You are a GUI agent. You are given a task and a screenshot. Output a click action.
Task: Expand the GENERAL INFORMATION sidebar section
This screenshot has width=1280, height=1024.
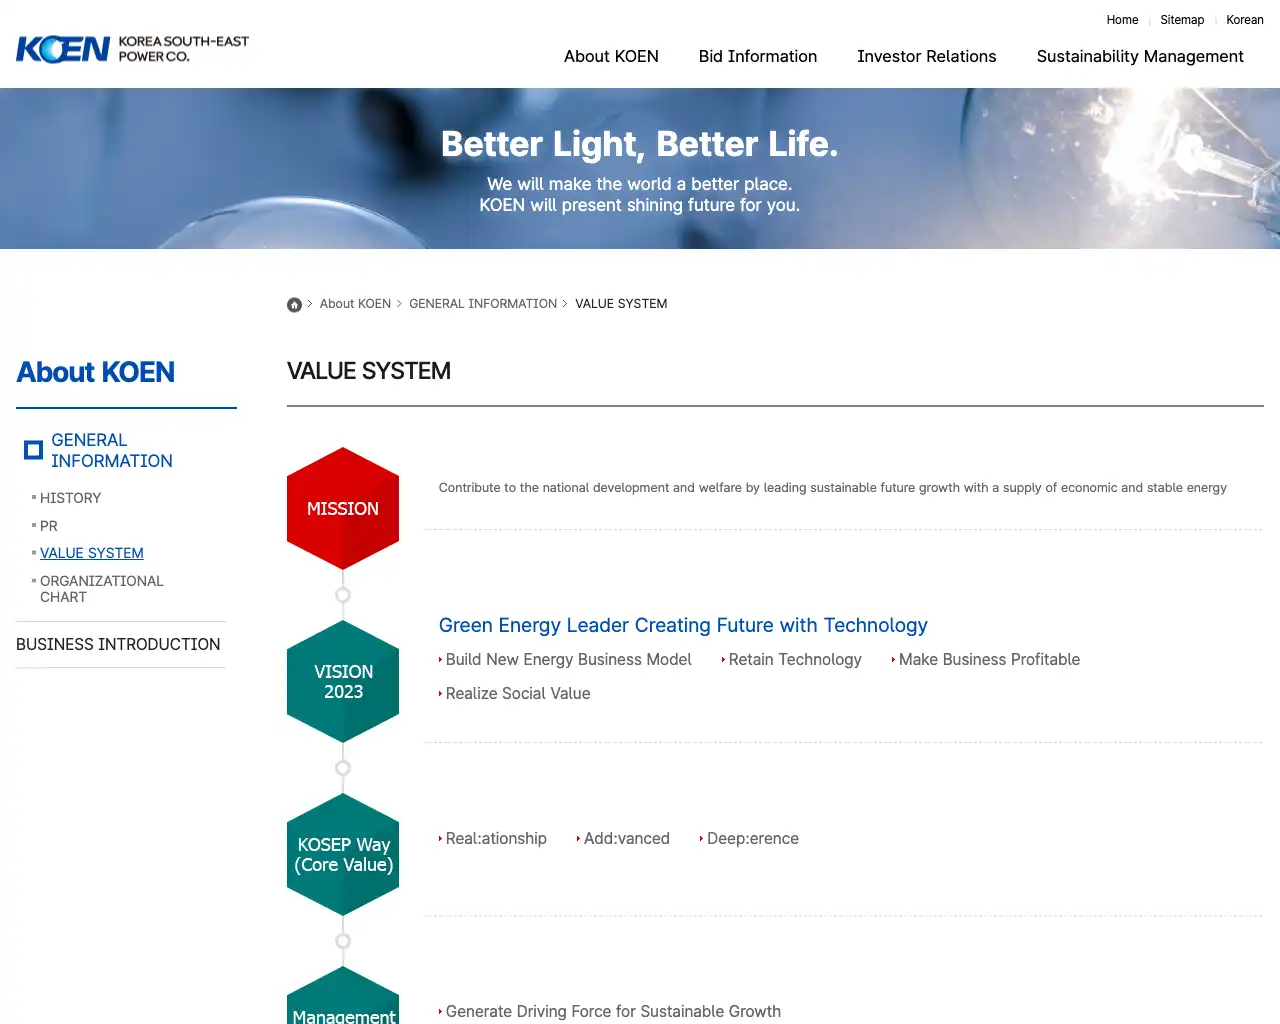[x=113, y=450]
